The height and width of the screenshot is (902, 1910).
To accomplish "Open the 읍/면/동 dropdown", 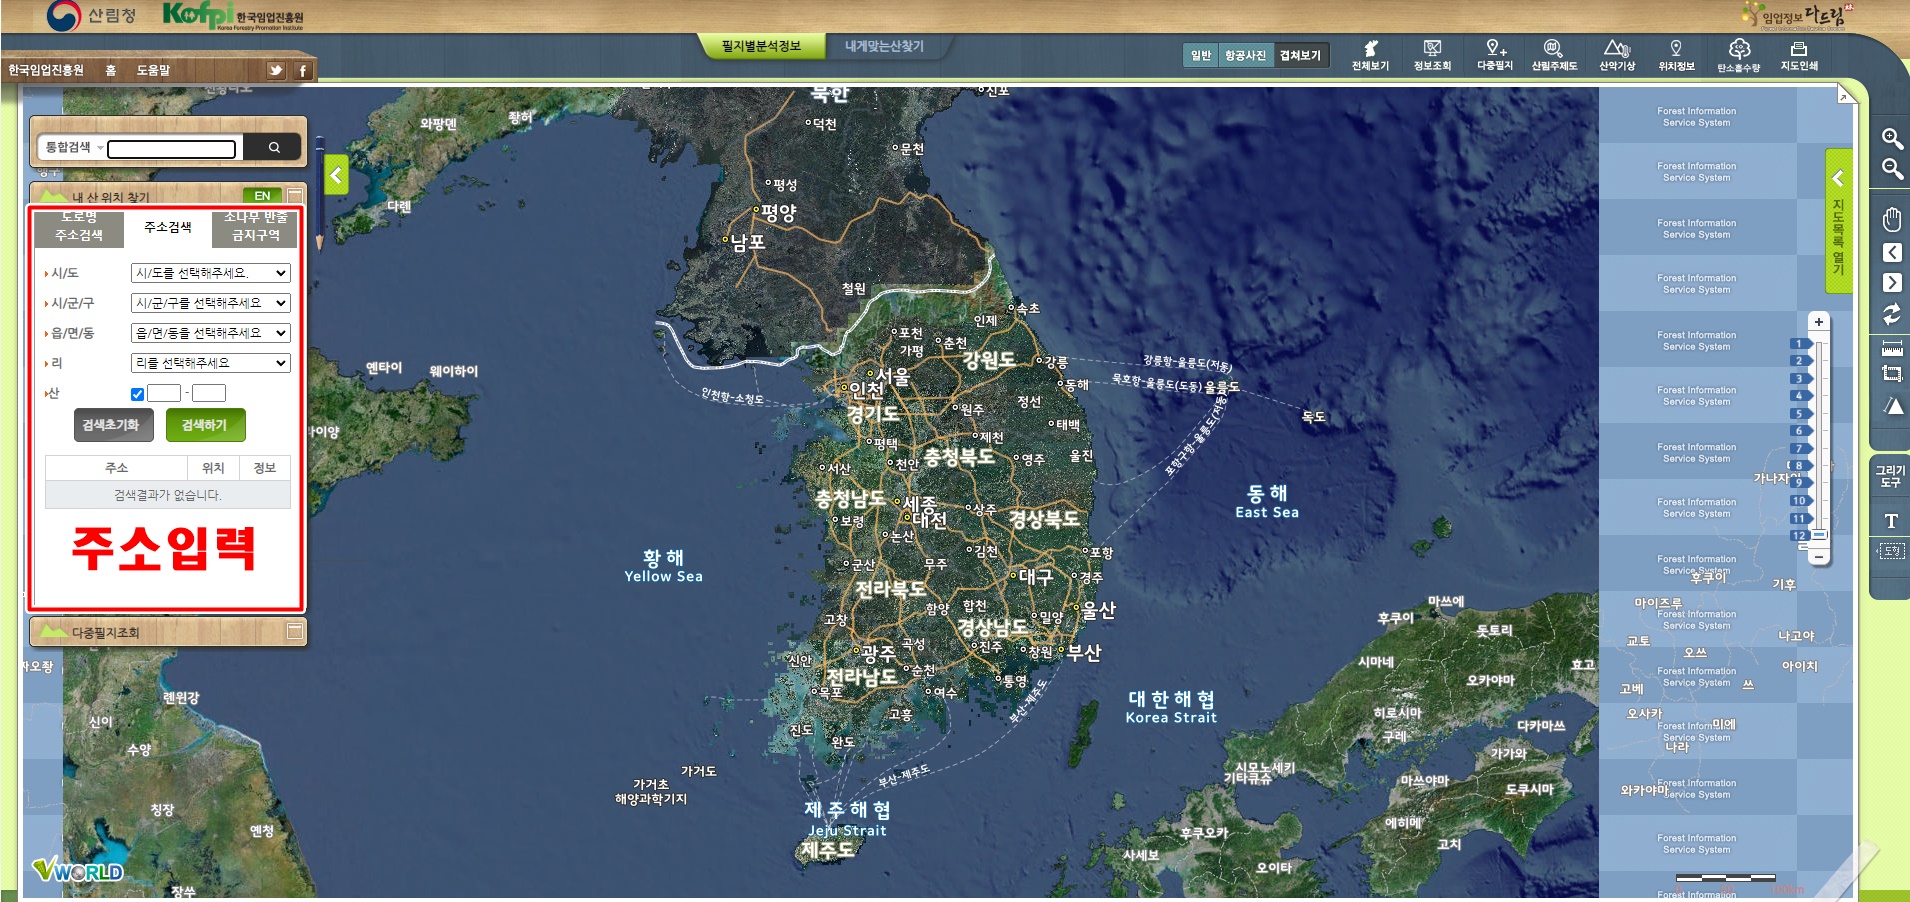I will (x=210, y=333).
